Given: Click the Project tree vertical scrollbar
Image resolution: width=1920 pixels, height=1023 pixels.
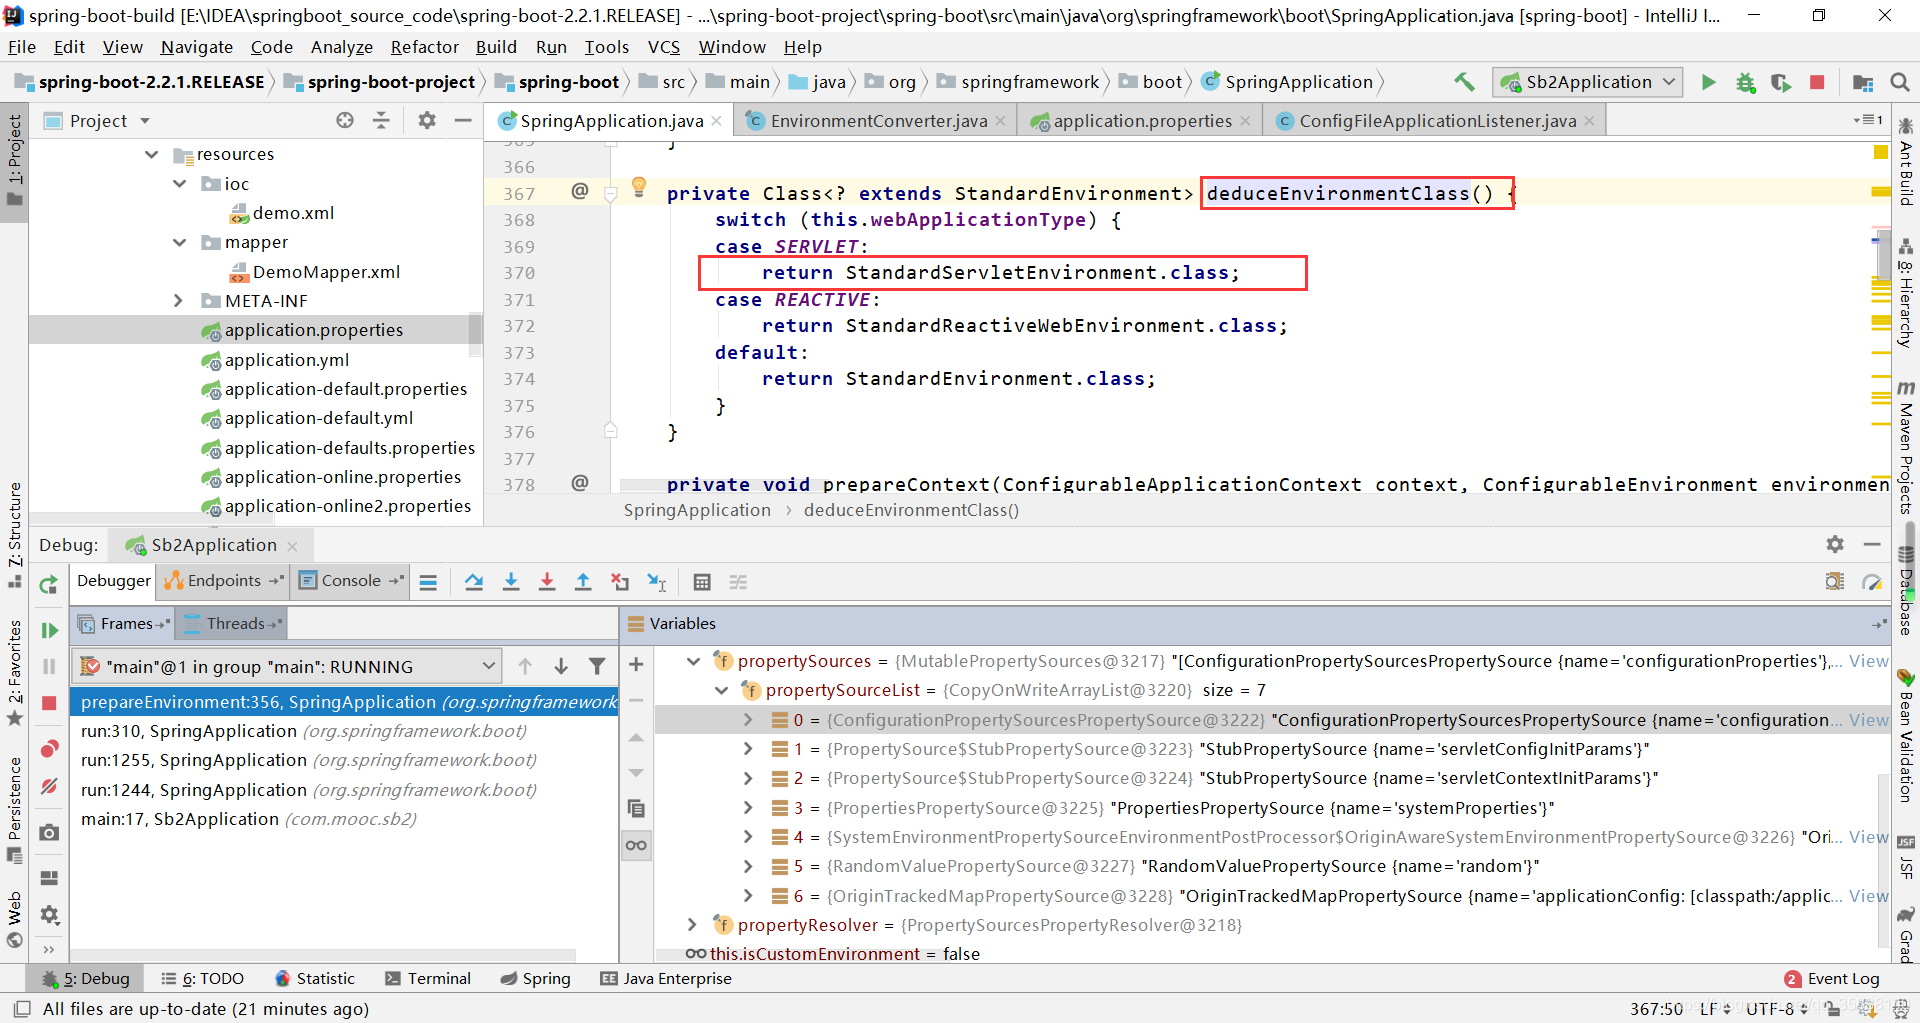Looking at the screenshot, I should 476,336.
